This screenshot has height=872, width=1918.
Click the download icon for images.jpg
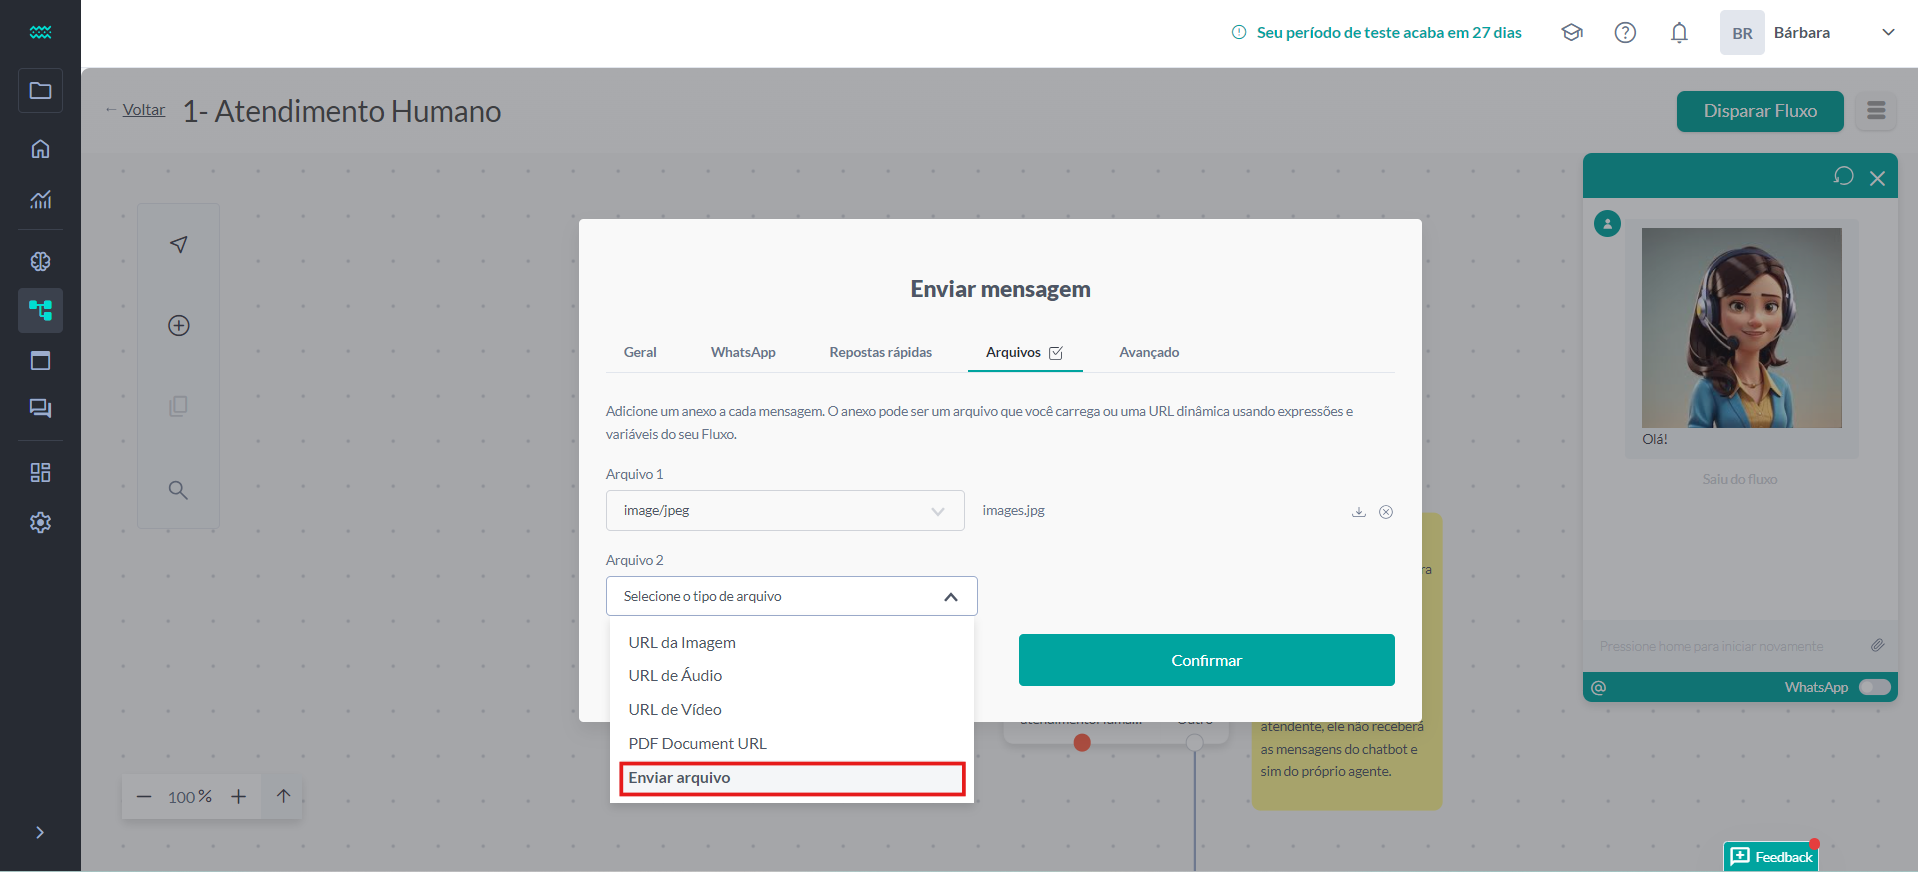(1359, 512)
